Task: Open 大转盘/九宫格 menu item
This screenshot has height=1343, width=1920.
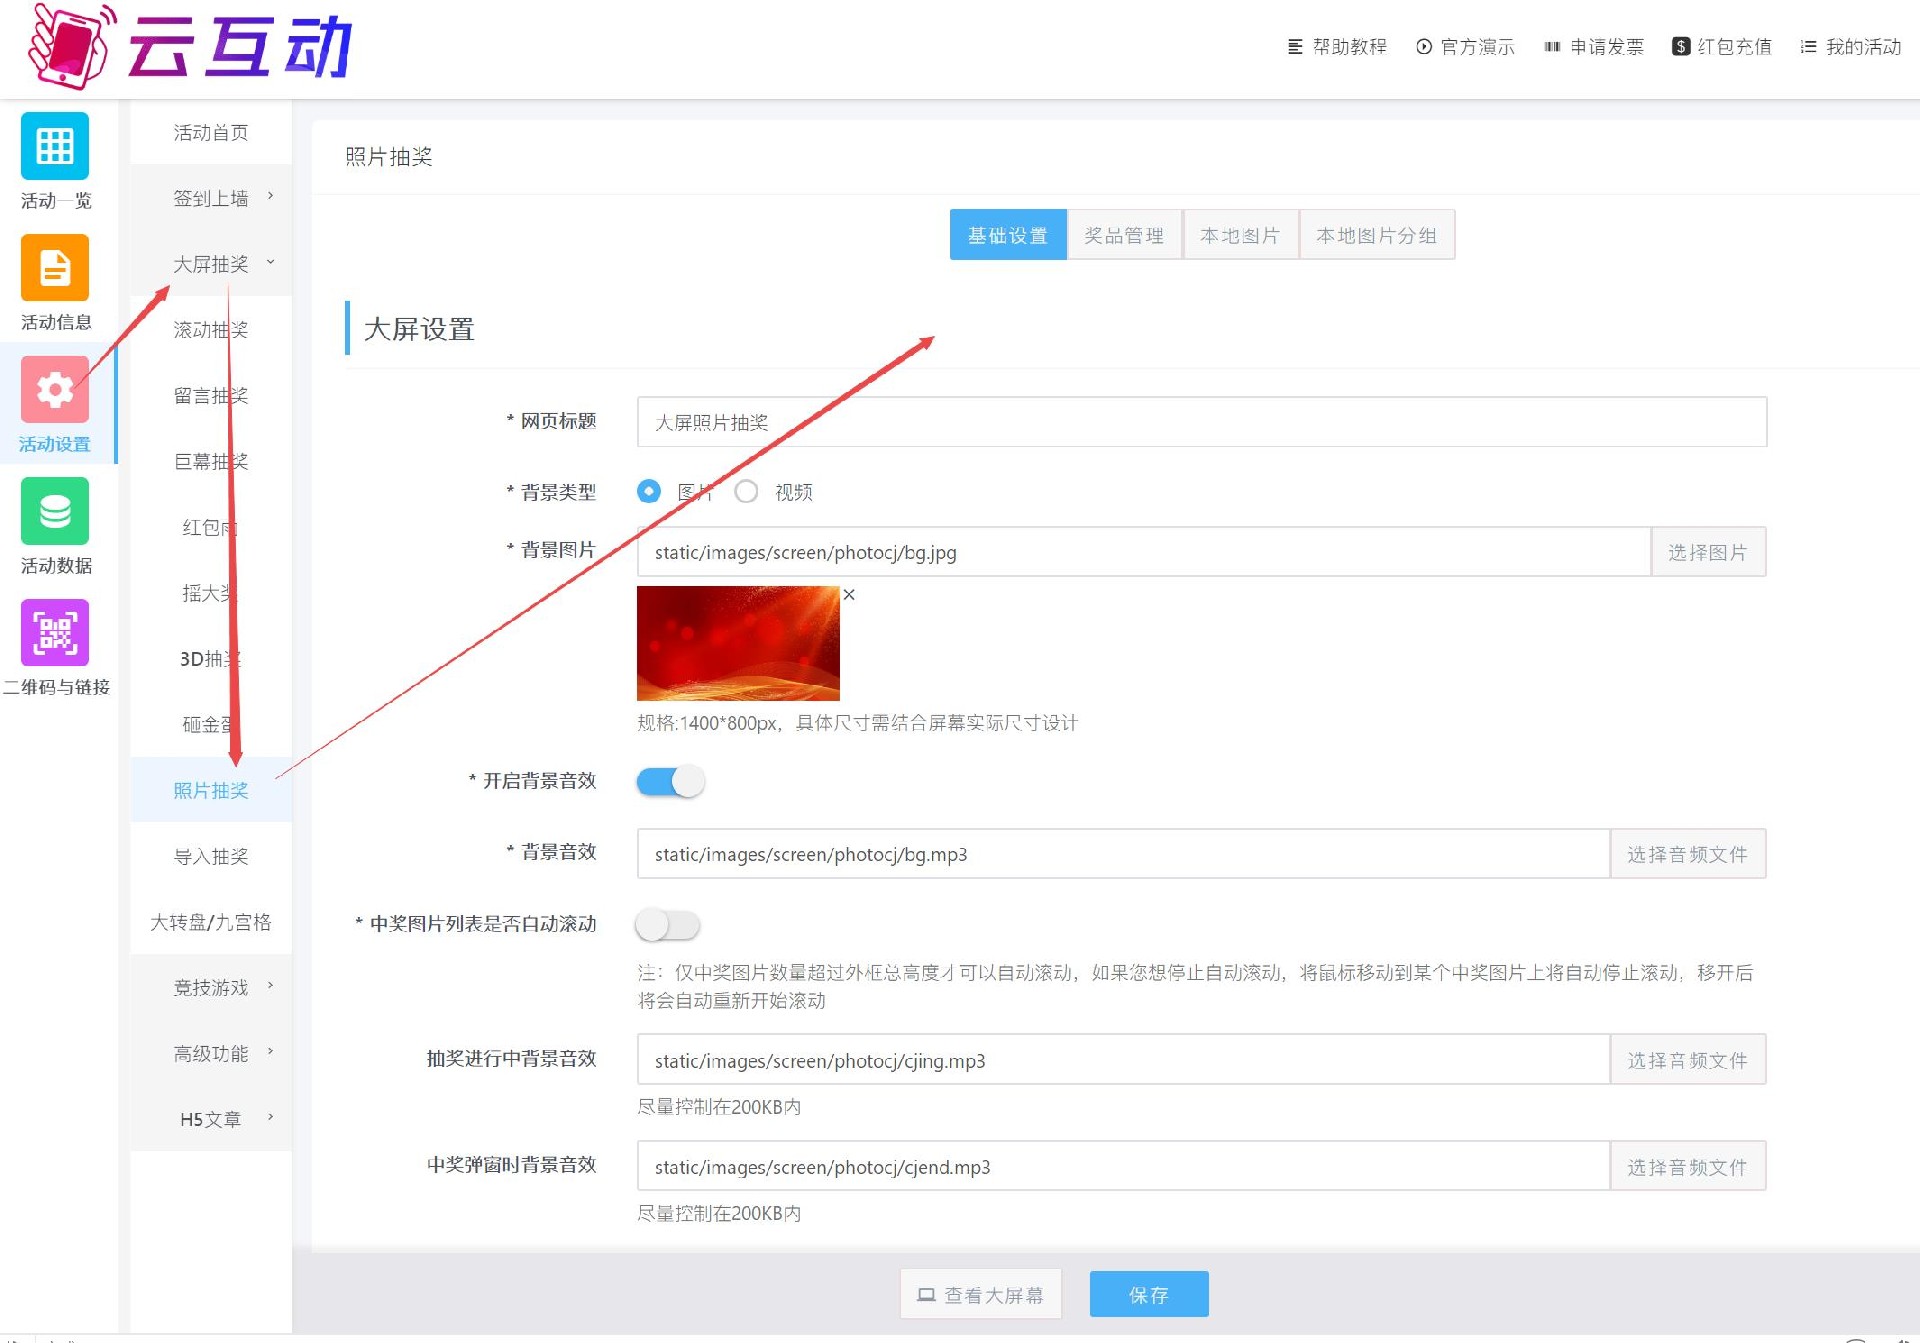Action: (x=211, y=922)
